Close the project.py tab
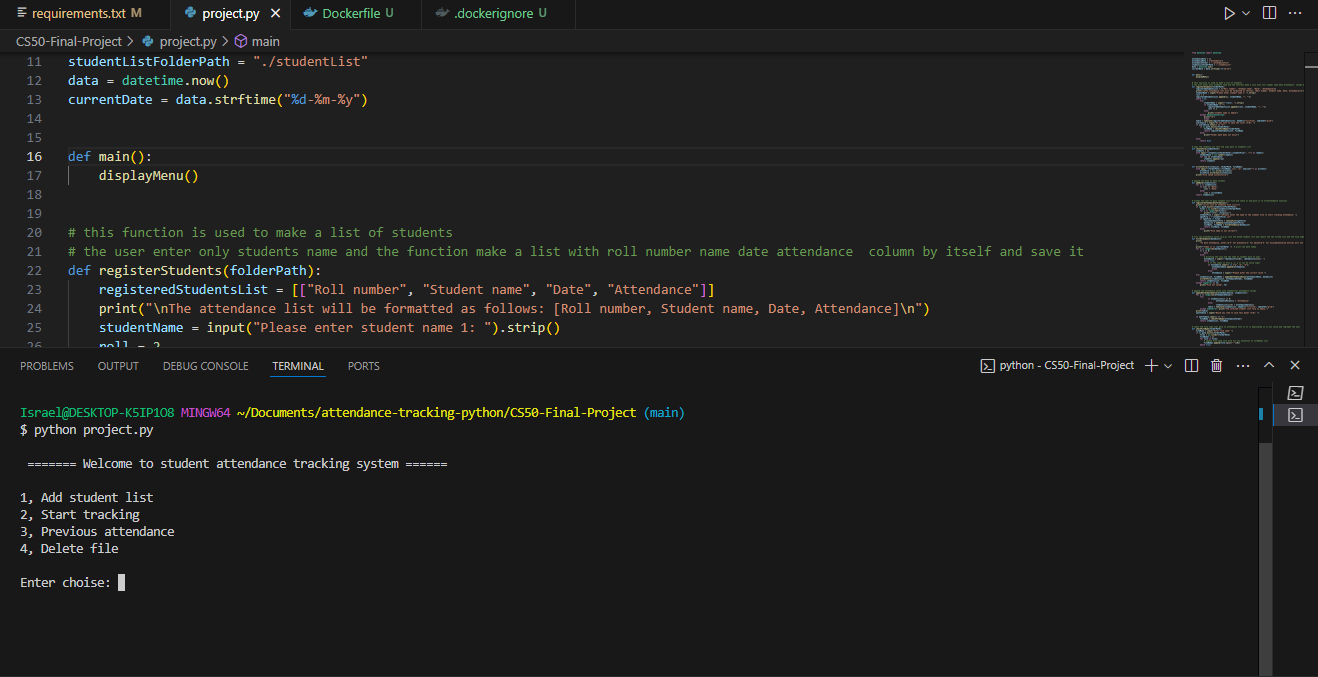Screen dimensions: 1318x677 point(276,13)
